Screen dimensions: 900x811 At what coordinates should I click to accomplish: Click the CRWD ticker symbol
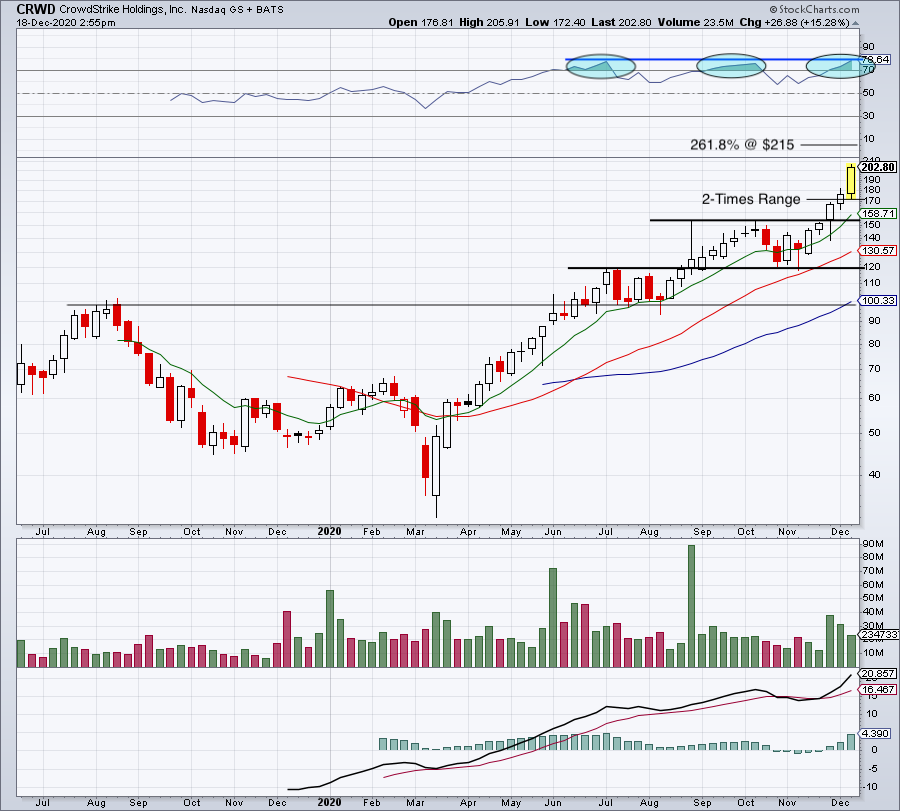tap(36, 9)
